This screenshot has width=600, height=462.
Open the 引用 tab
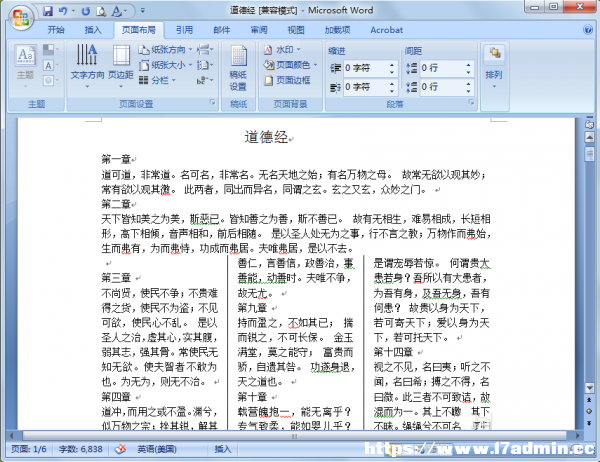coord(184,30)
